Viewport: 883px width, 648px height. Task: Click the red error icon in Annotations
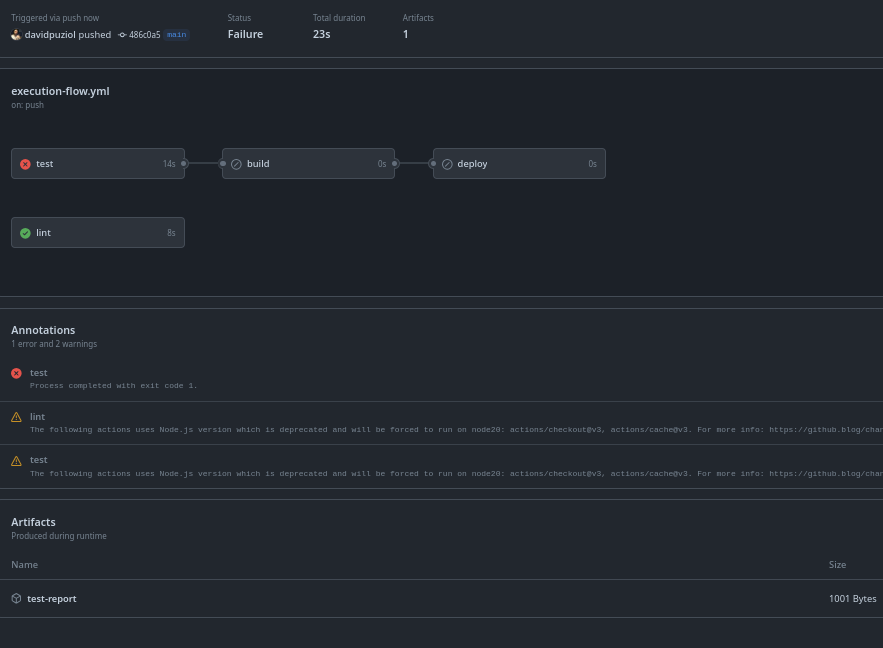[16, 373]
